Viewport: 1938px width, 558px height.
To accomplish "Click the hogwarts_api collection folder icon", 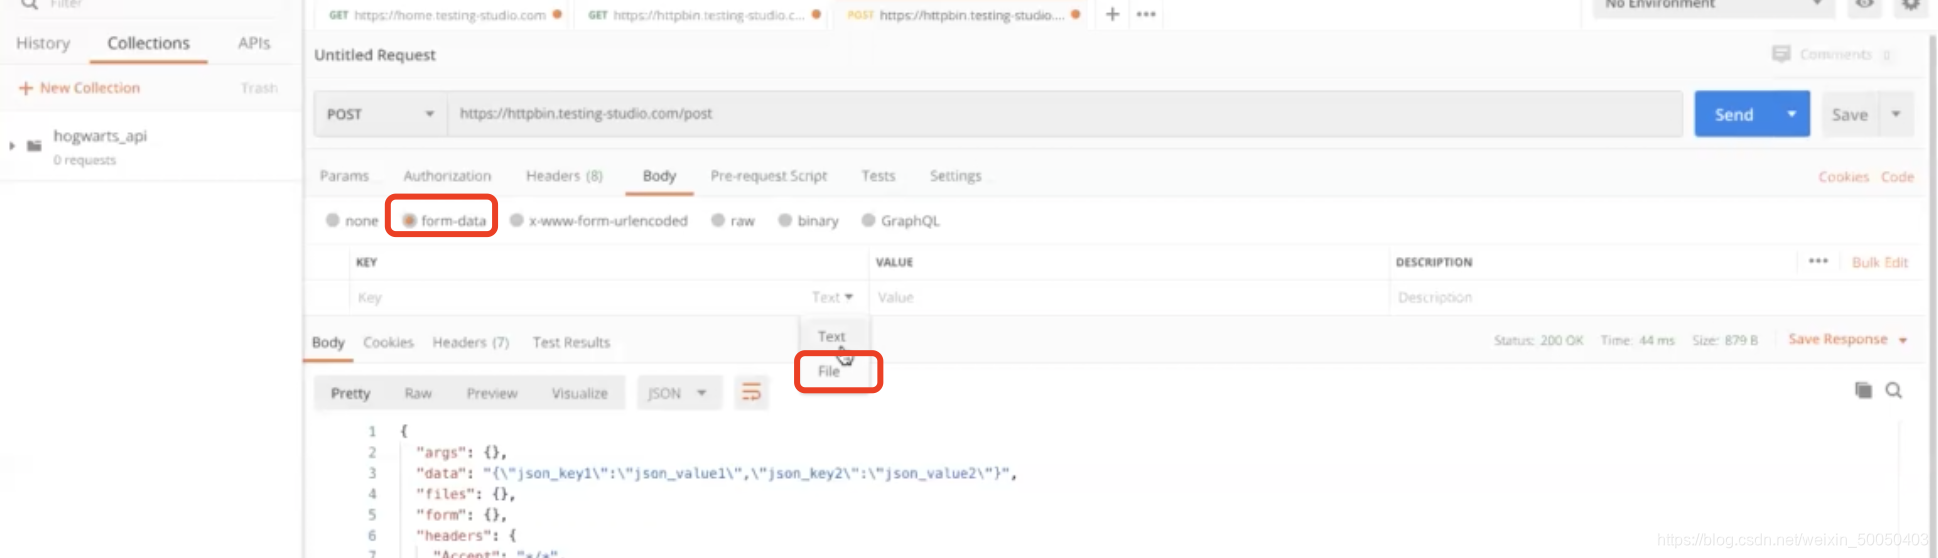I will [x=34, y=146].
